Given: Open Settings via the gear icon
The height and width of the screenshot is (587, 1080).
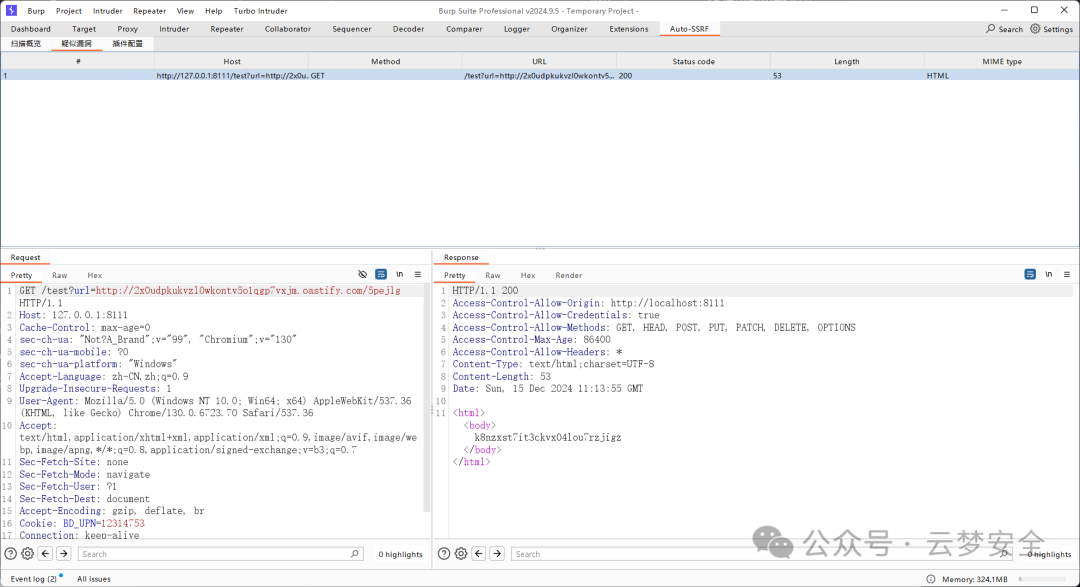Looking at the screenshot, I should pyautogui.click(x=1035, y=29).
